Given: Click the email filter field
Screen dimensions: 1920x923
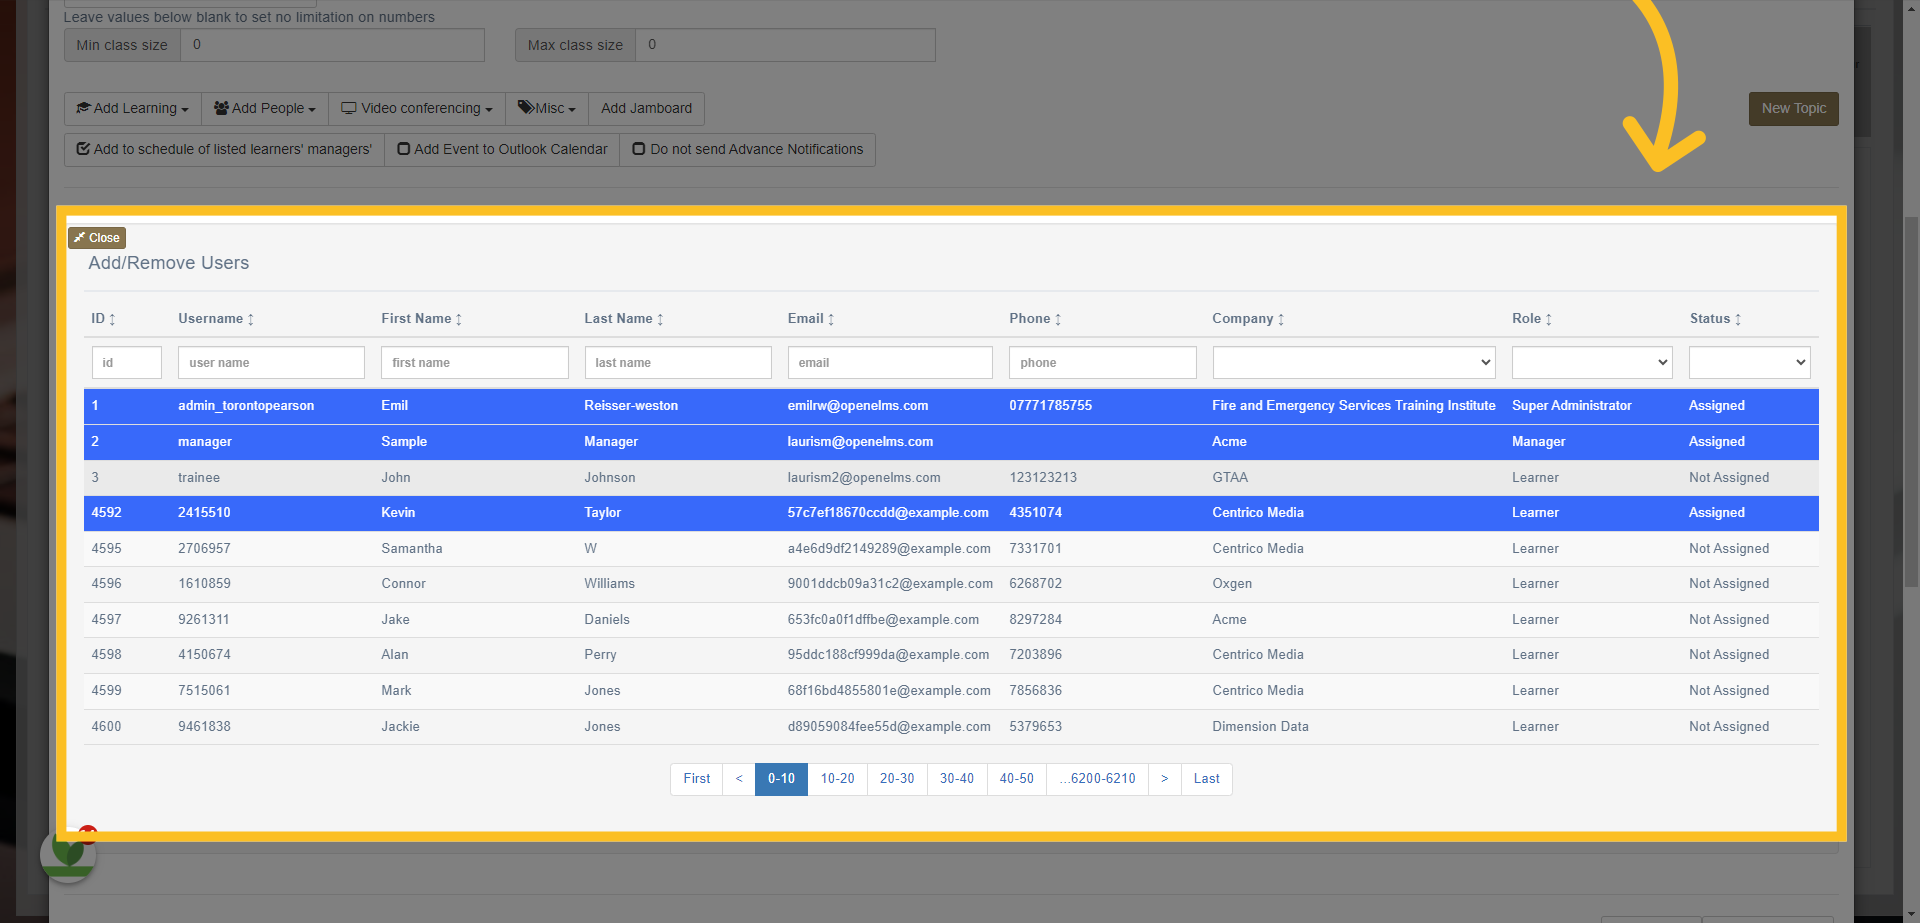Looking at the screenshot, I should 890,362.
